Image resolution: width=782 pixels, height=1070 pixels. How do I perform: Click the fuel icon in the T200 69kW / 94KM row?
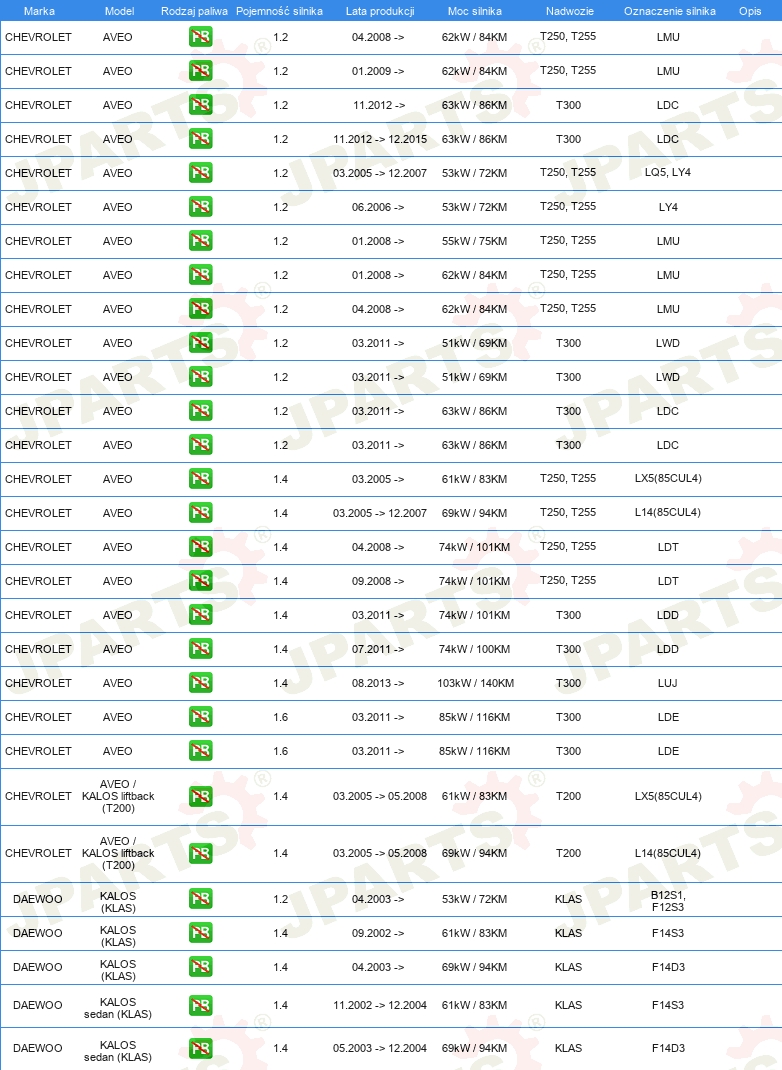201,853
